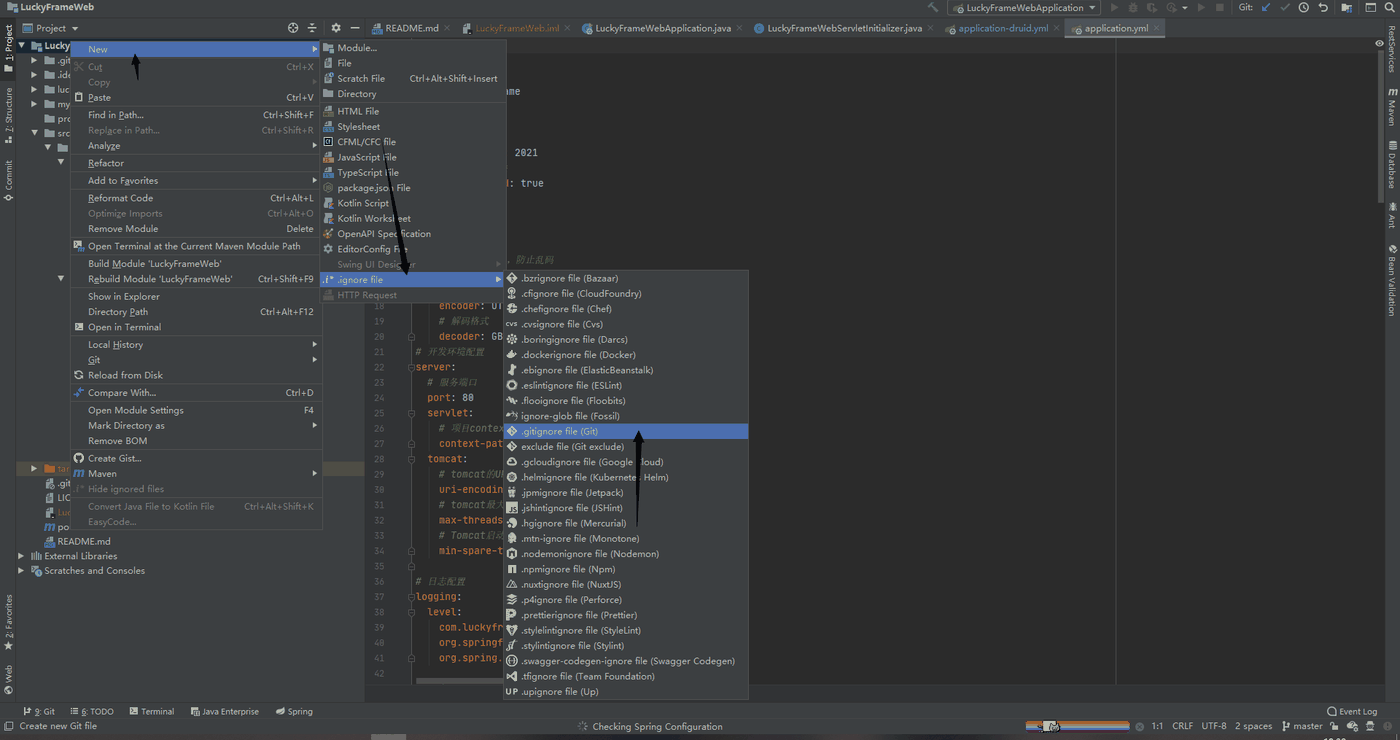Screen dimensions: 1400x740
Task: Open Search Everywhere magnifier icon
Action: point(1390,8)
